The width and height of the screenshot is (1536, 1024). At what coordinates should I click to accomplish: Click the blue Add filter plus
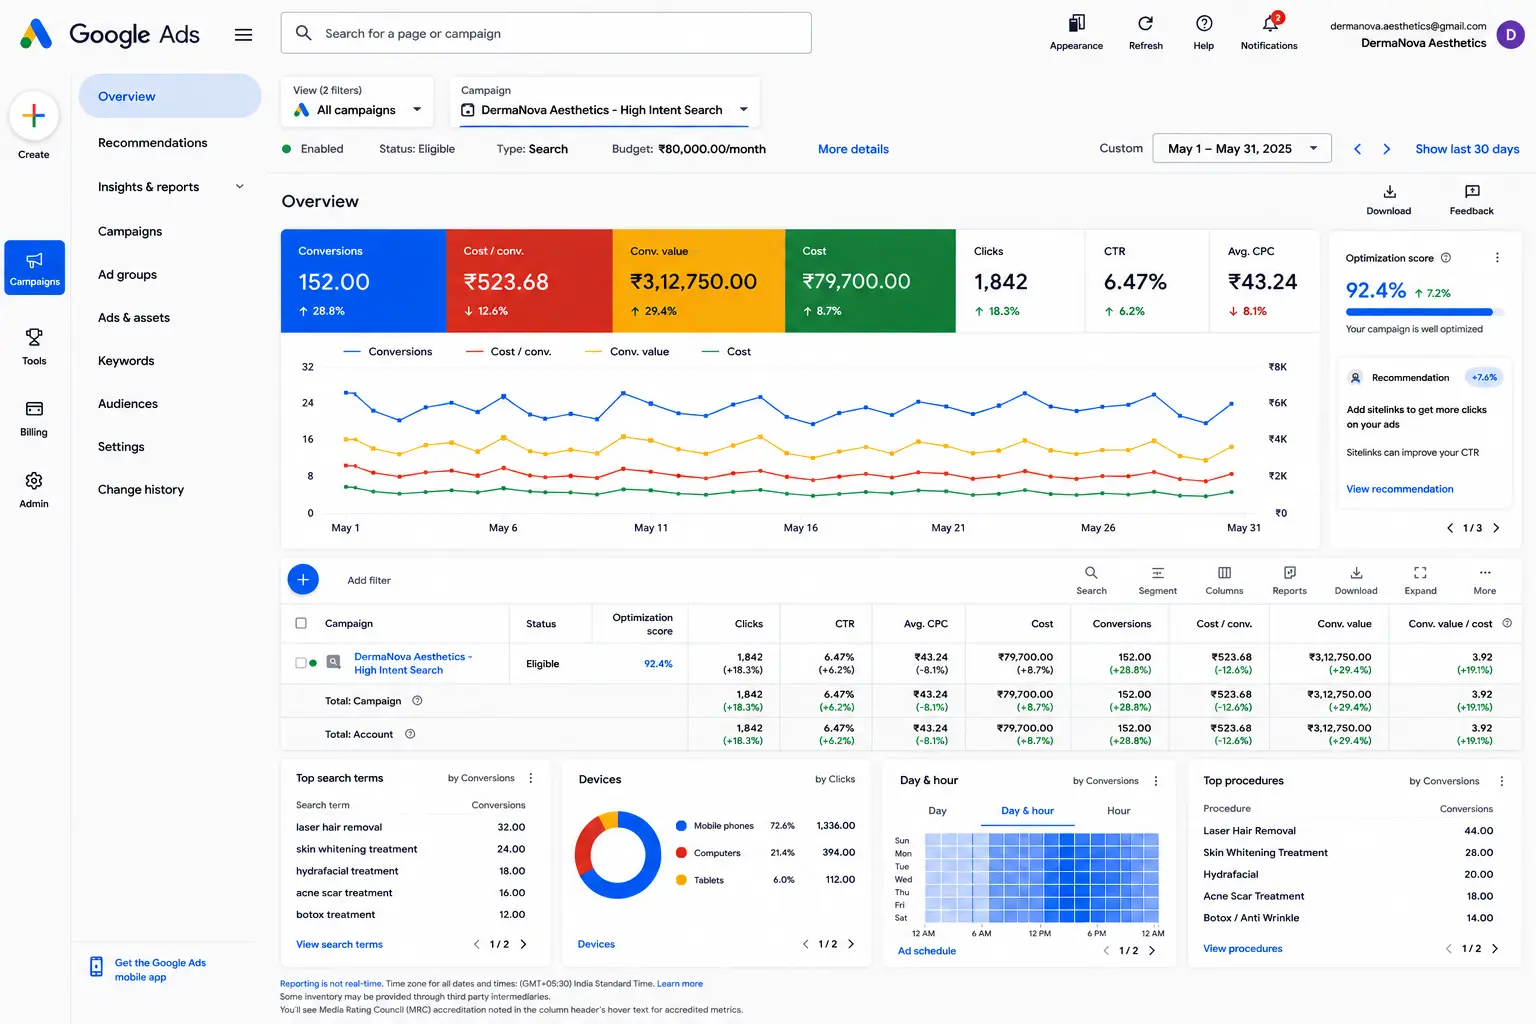[303, 579]
